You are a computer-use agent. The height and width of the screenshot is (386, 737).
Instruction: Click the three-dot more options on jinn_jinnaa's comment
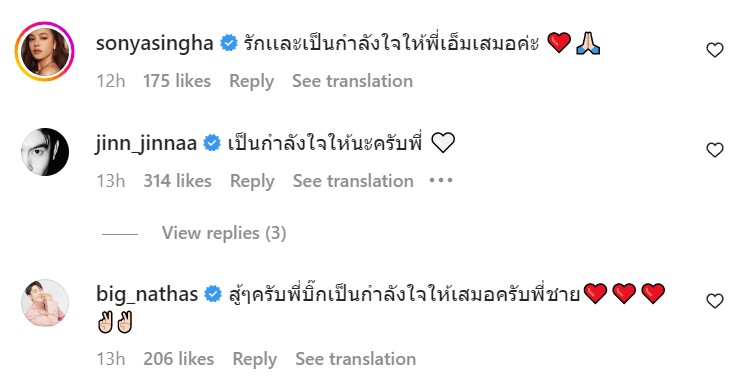tap(441, 180)
